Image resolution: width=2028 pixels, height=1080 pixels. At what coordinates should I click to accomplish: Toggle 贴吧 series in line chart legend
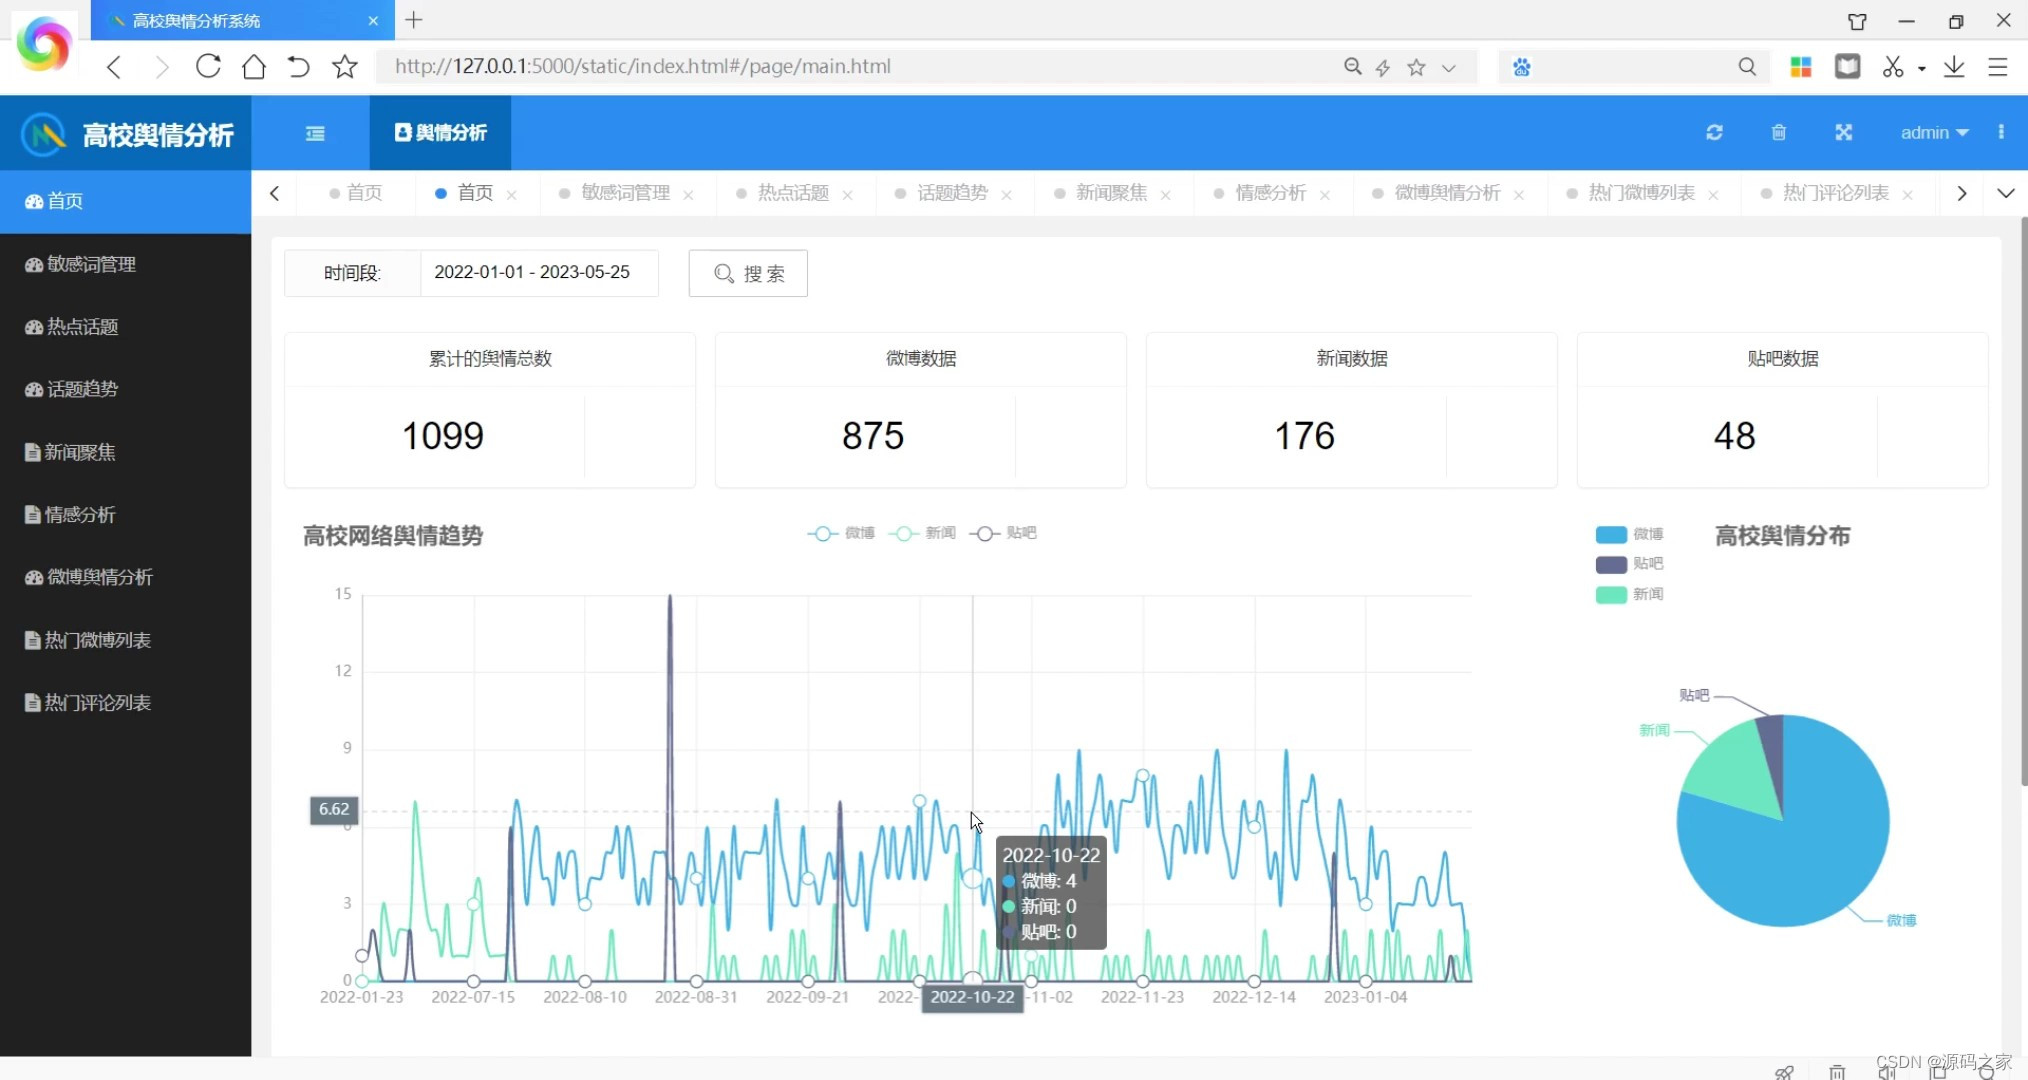(x=1003, y=533)
